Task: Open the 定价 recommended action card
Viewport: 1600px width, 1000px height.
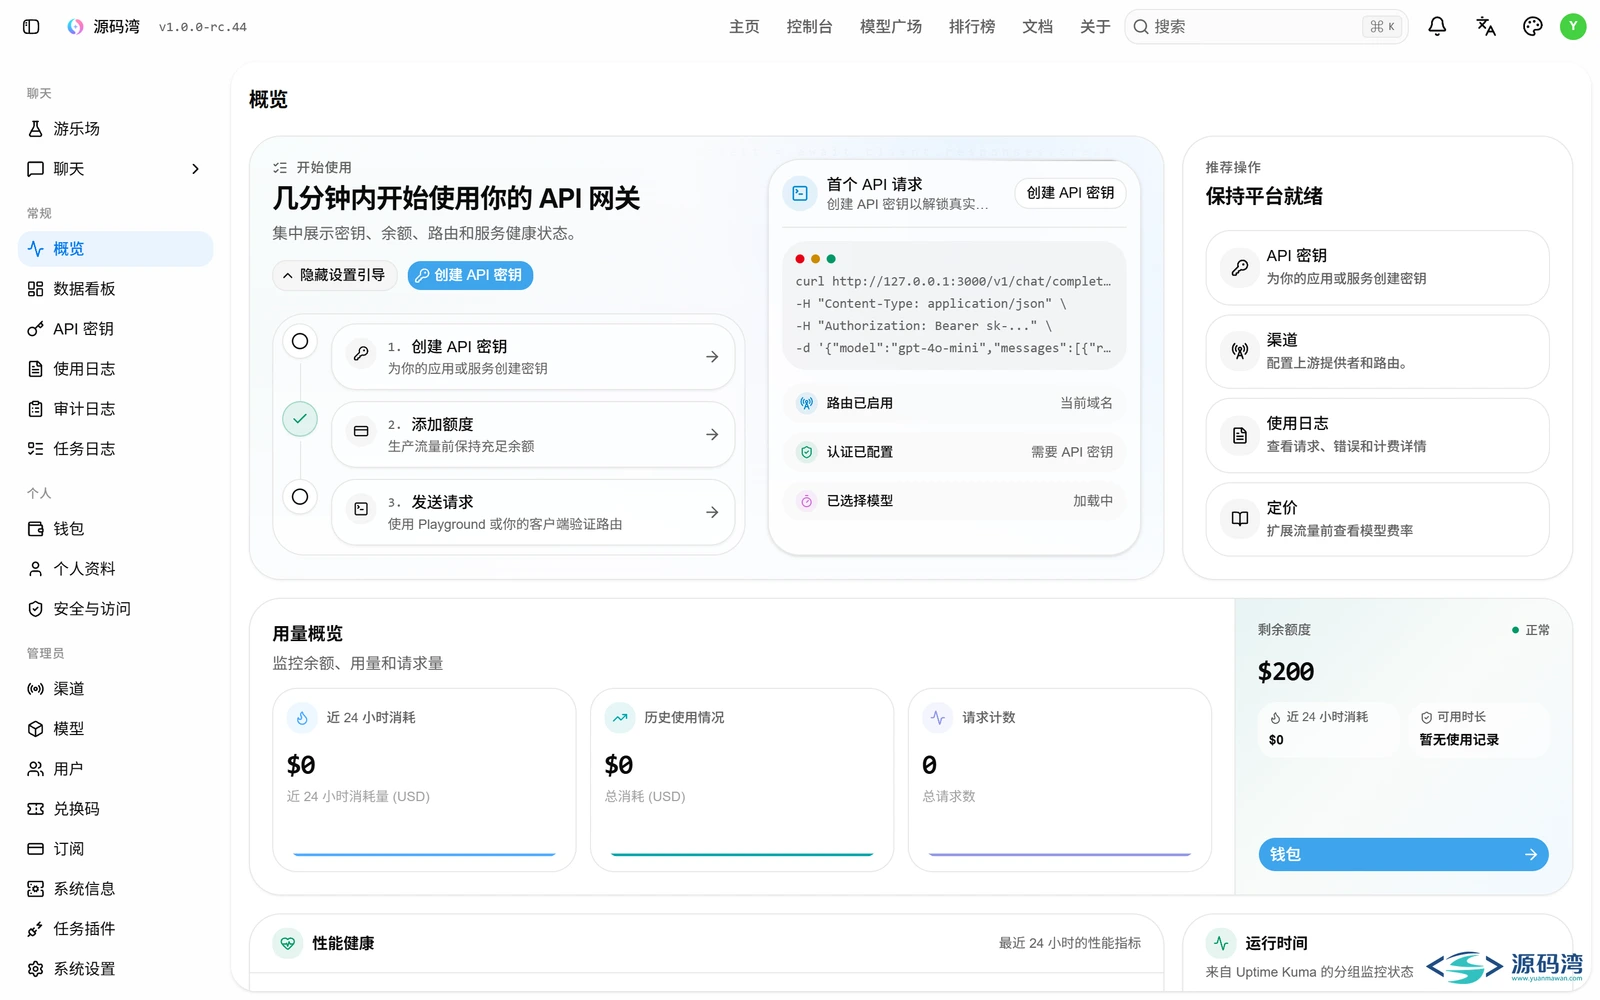Action: pyautogui.click(x=1377, y=519)
